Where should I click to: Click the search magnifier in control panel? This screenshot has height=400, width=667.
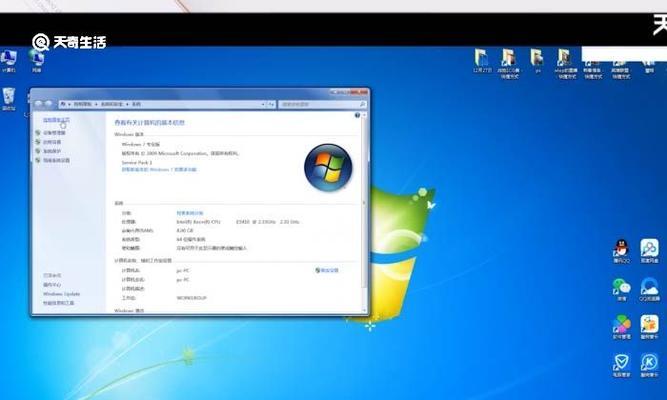tap(362, 104)
